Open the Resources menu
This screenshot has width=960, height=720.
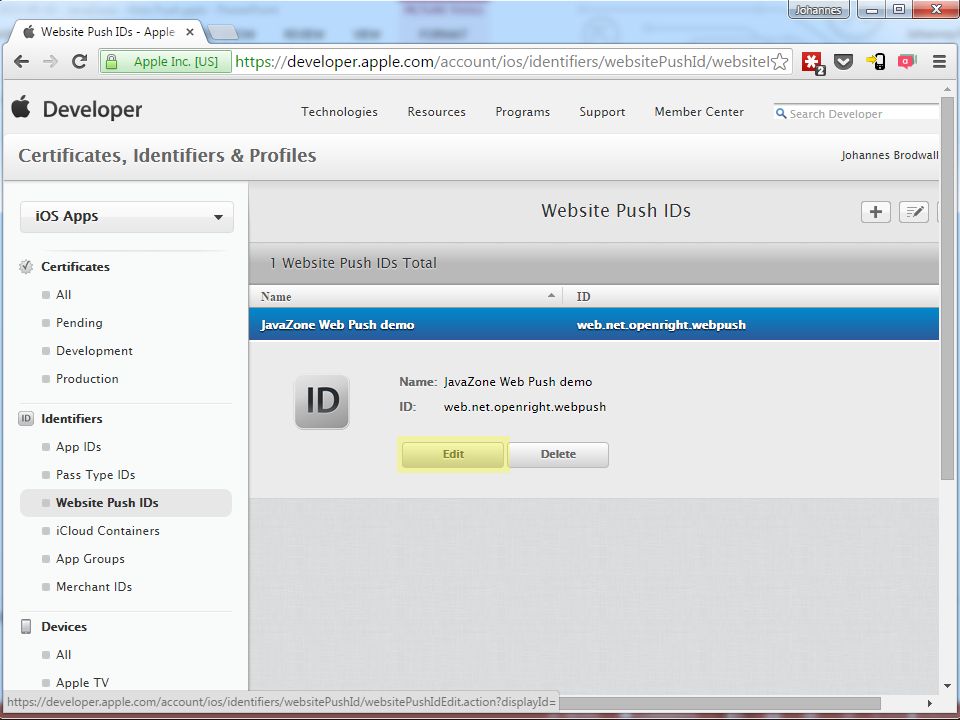(x=437, y=112)
